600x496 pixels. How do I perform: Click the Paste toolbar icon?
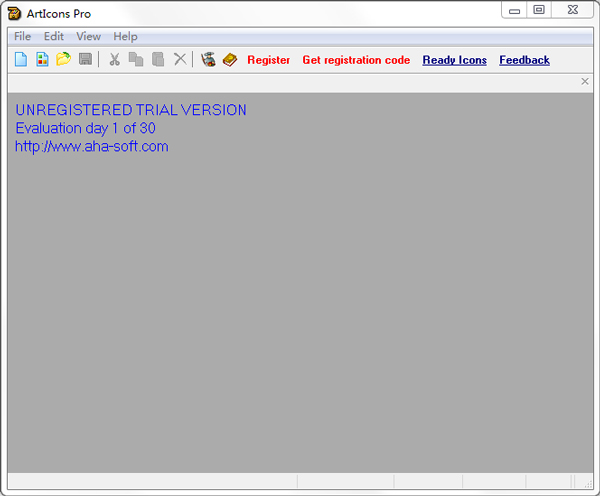tap(158, 60)
